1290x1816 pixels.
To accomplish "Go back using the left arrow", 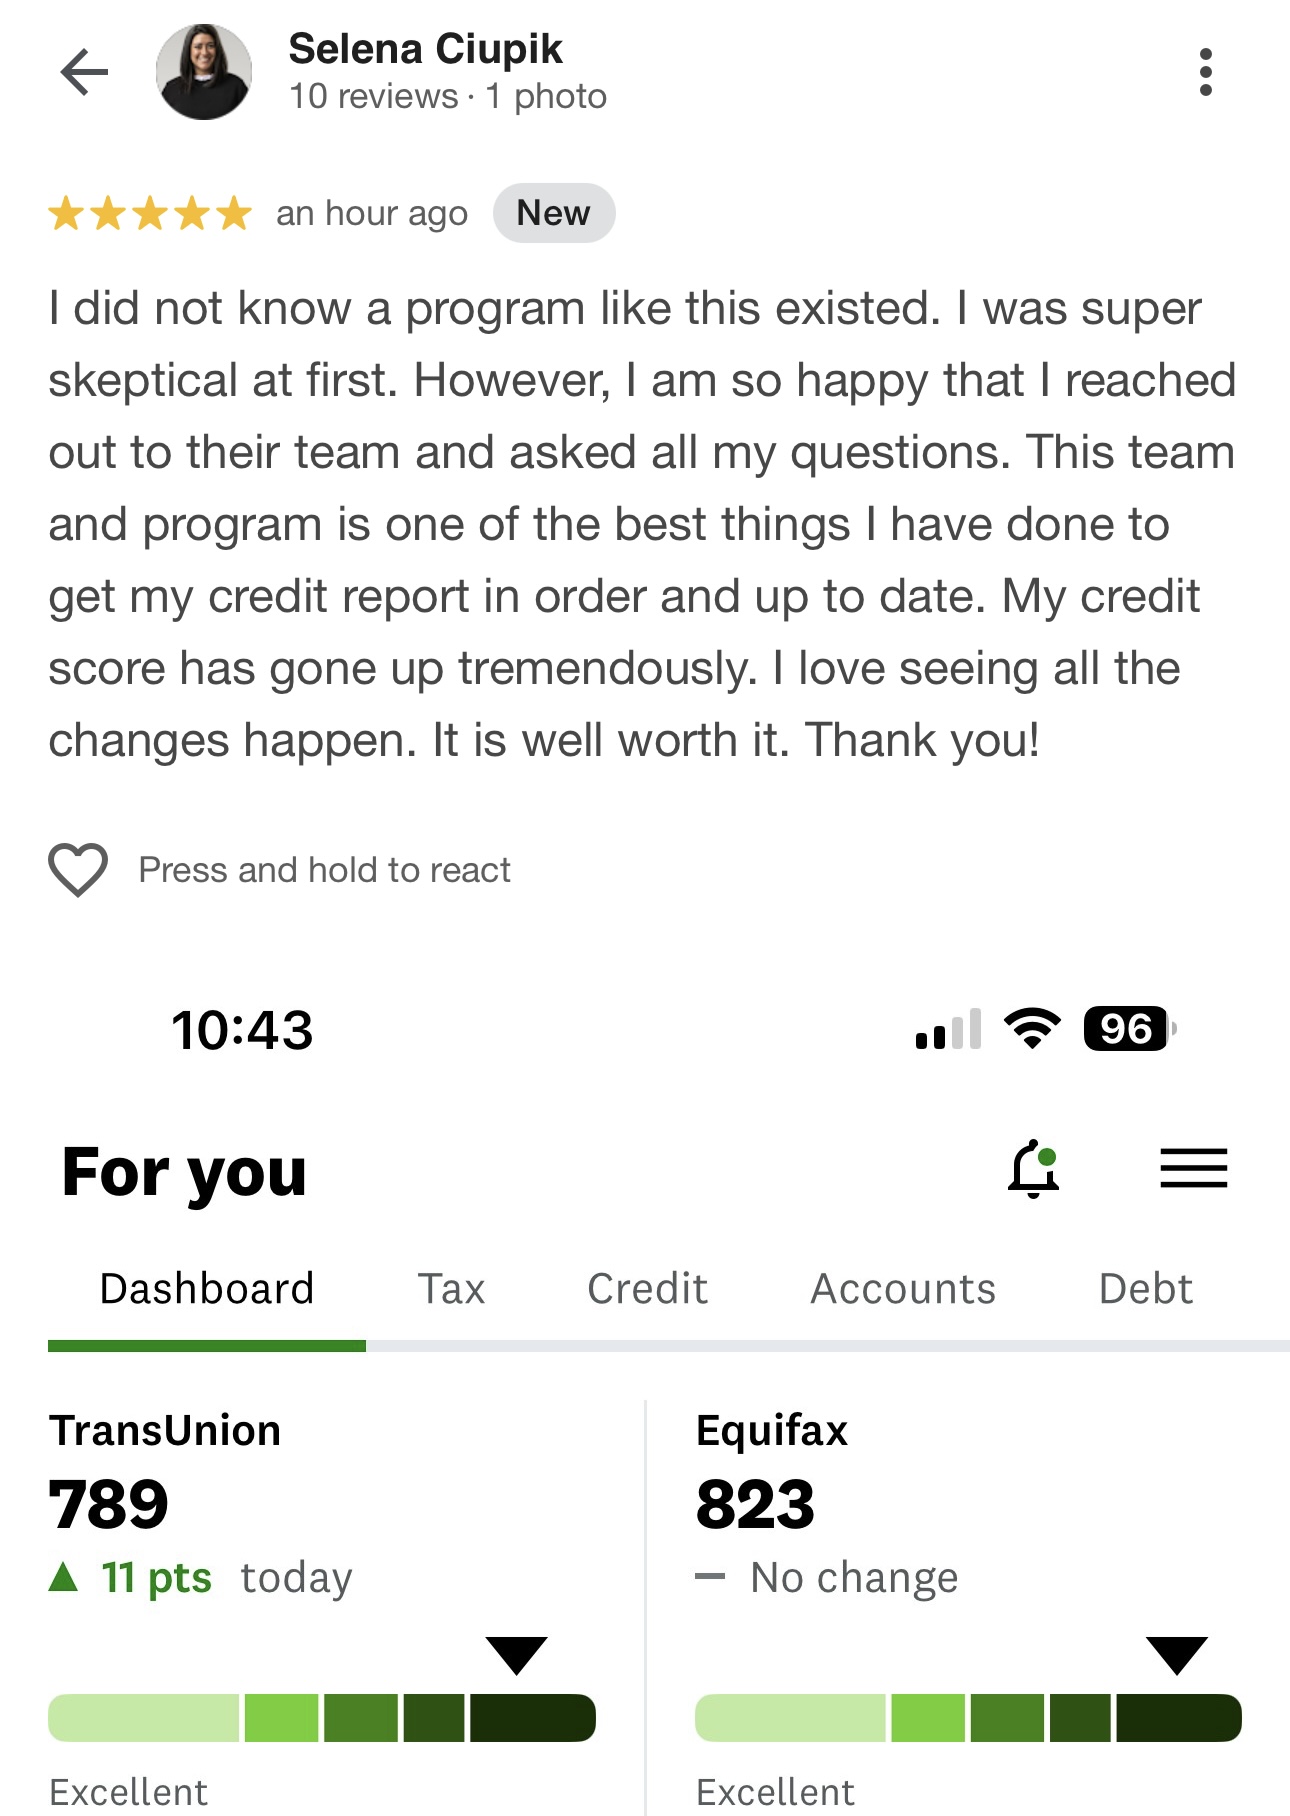I will pos(84,72).
